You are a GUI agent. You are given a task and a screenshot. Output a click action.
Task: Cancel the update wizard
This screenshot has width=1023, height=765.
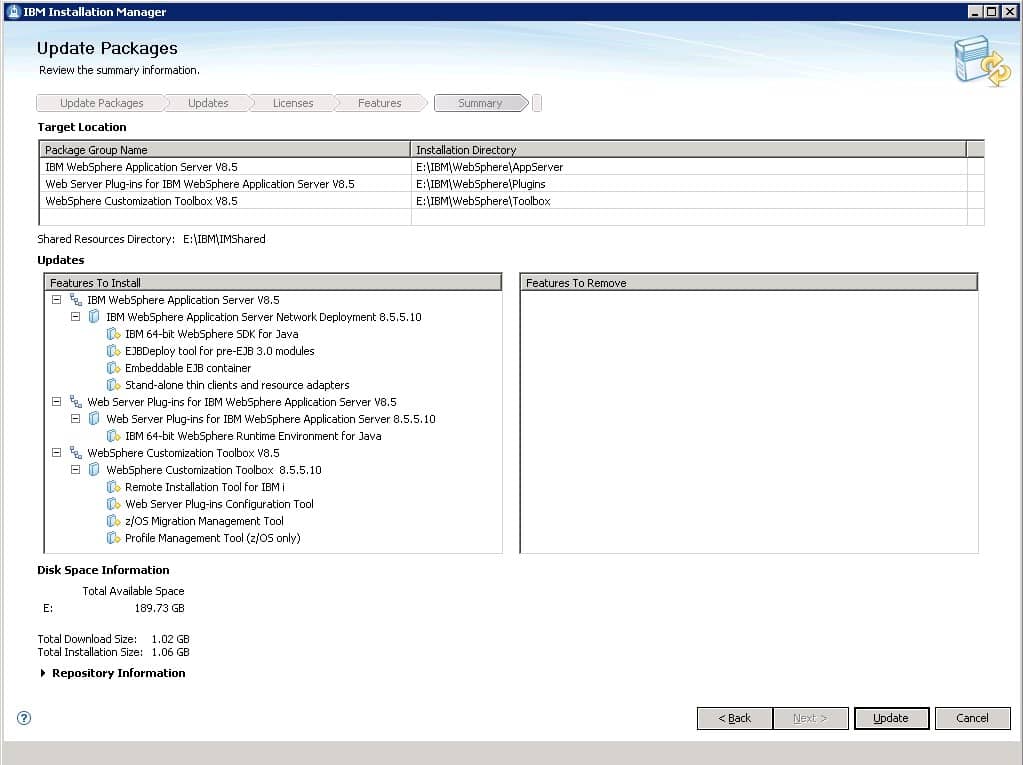972,718
